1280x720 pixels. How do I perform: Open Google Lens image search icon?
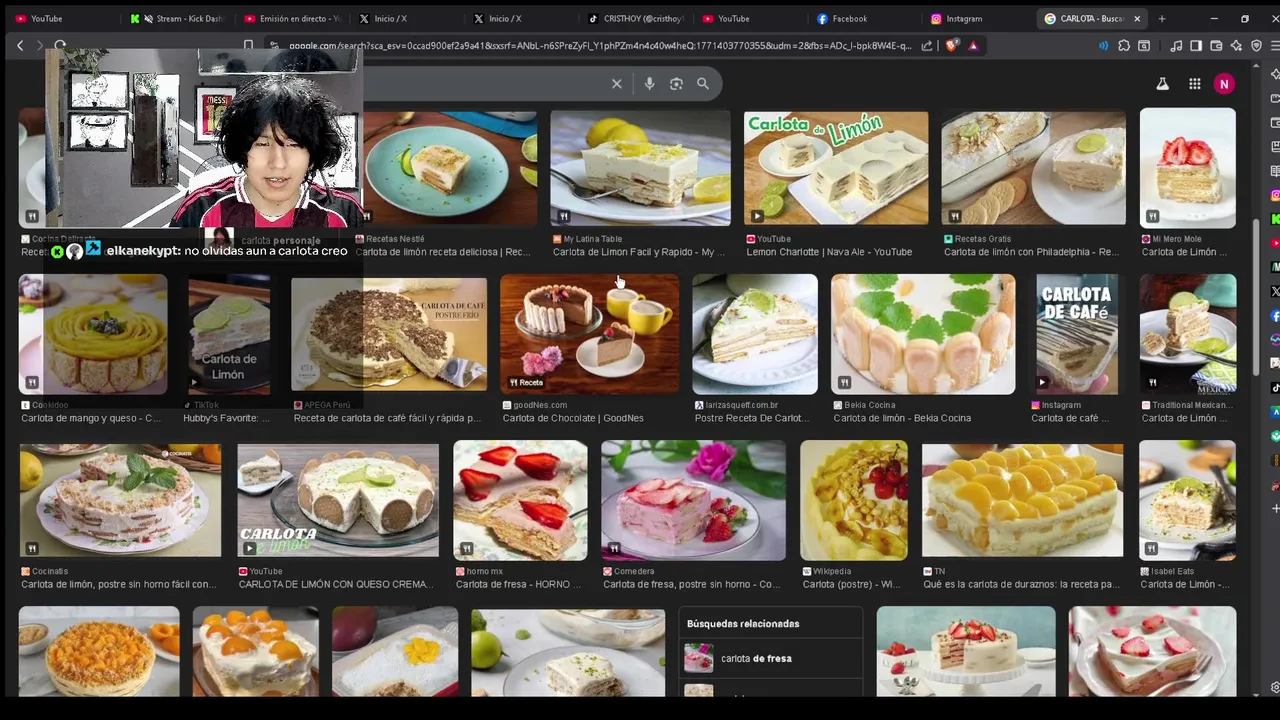coord(676,84)
